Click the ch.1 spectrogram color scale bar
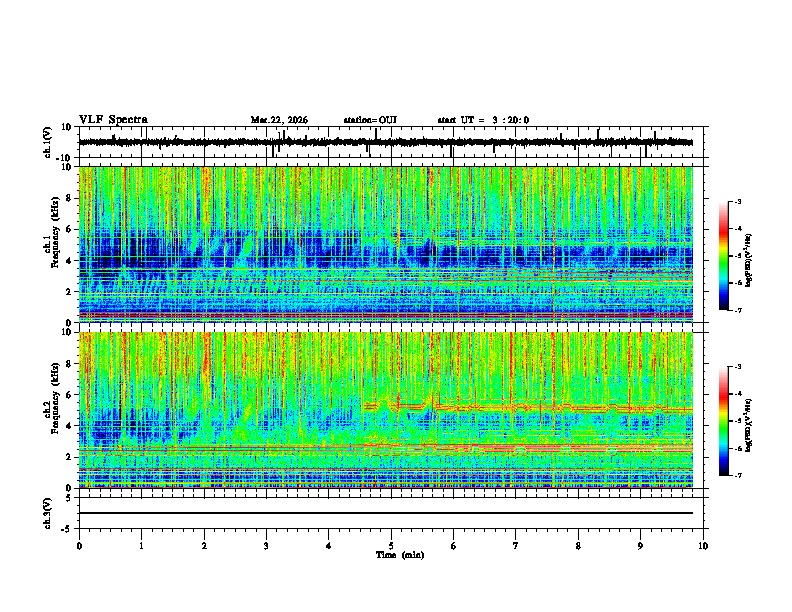Image resolution: width=792 pixels, height=612 pixels. pyautogui.click(x=724, y=256)
